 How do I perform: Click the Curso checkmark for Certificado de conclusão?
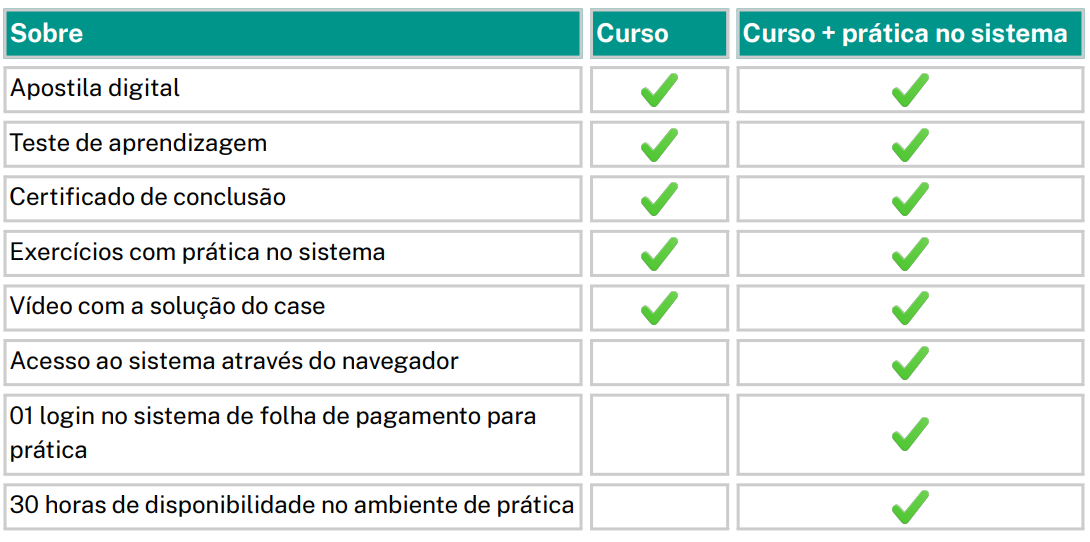[659, 199]
